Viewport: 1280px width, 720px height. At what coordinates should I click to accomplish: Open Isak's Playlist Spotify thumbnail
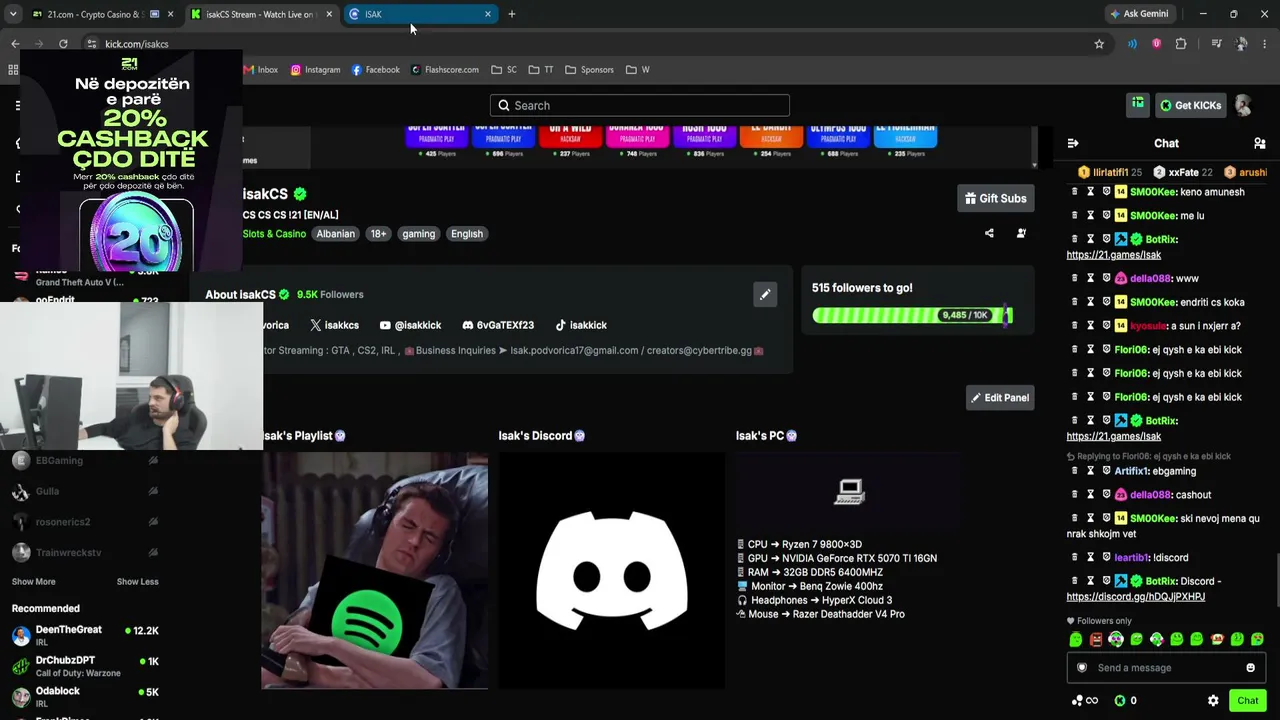tap(375, 571)
